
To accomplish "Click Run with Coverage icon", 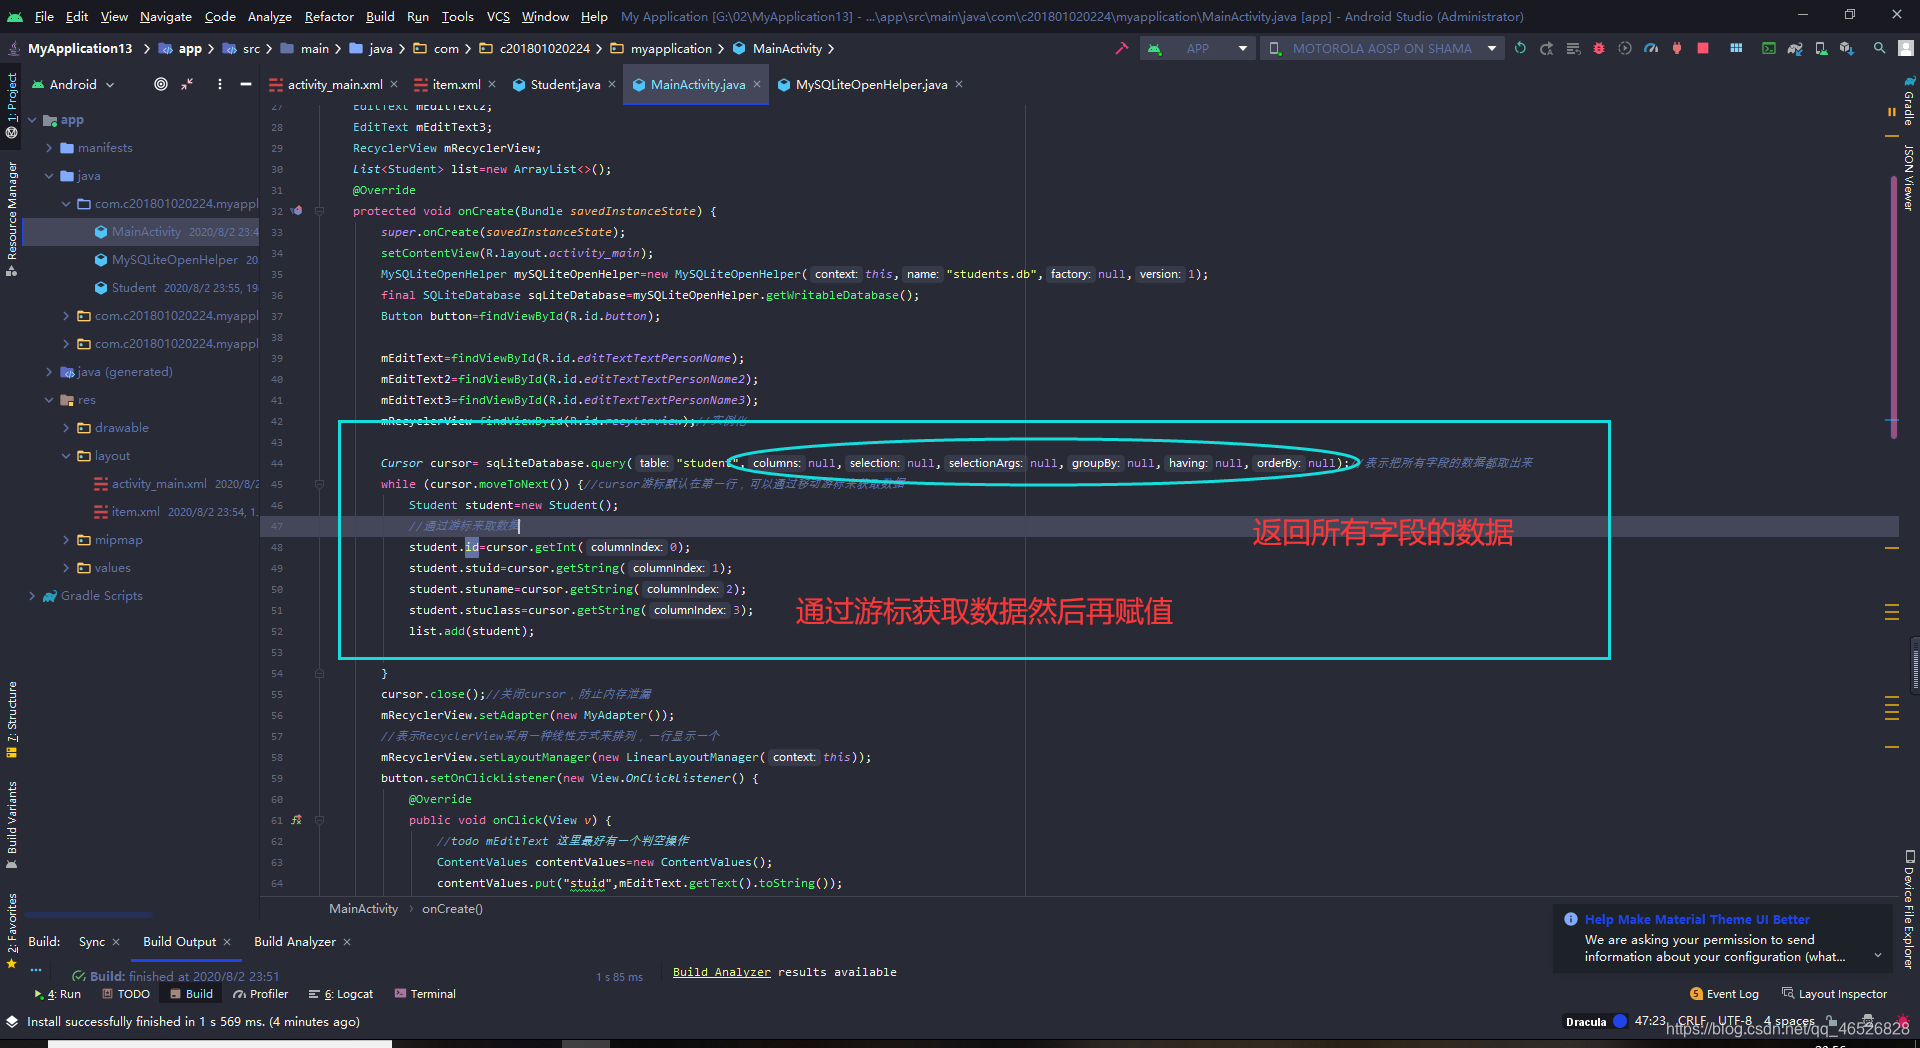I will 1625,48.
